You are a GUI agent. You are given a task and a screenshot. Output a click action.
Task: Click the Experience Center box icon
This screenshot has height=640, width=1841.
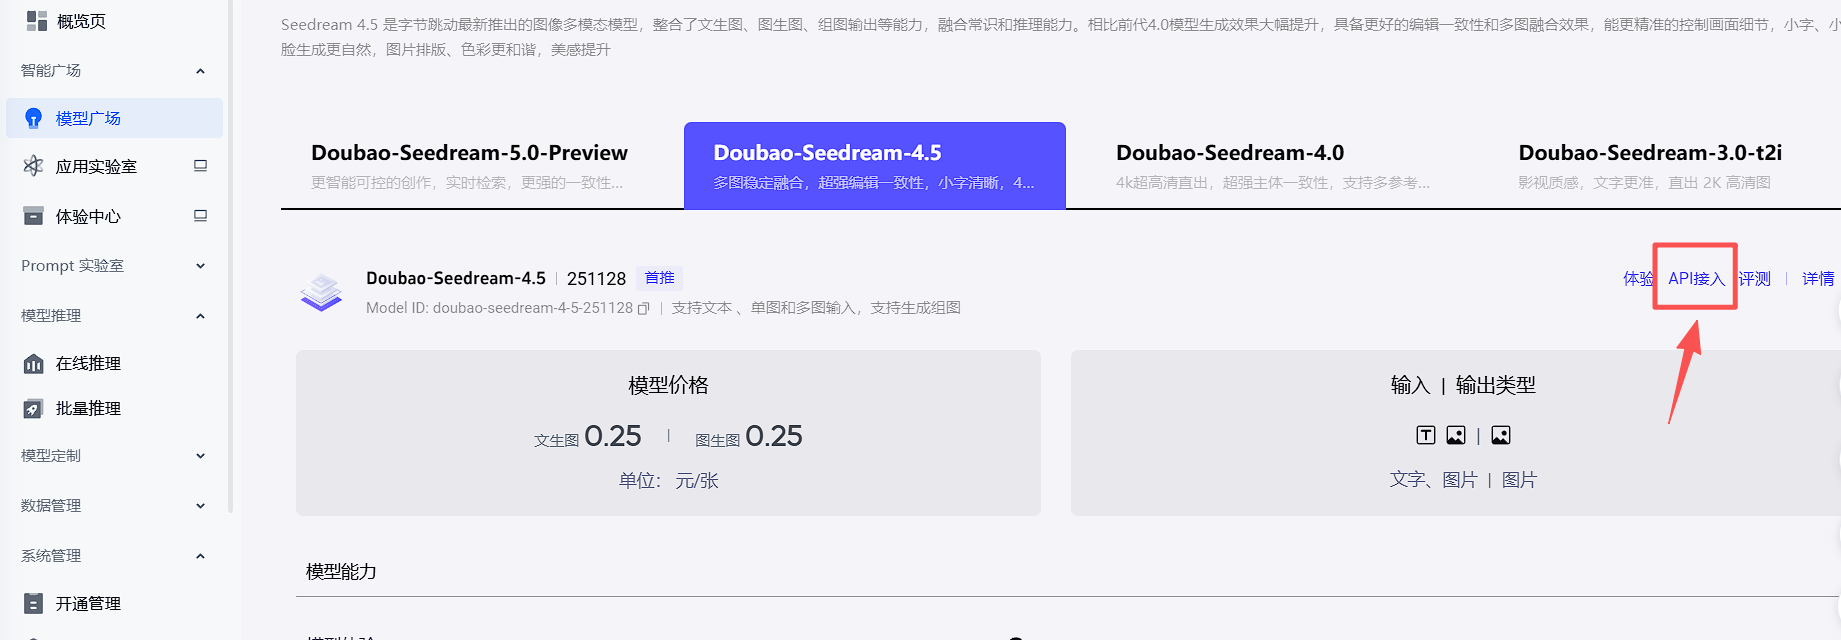pos(34,216)
